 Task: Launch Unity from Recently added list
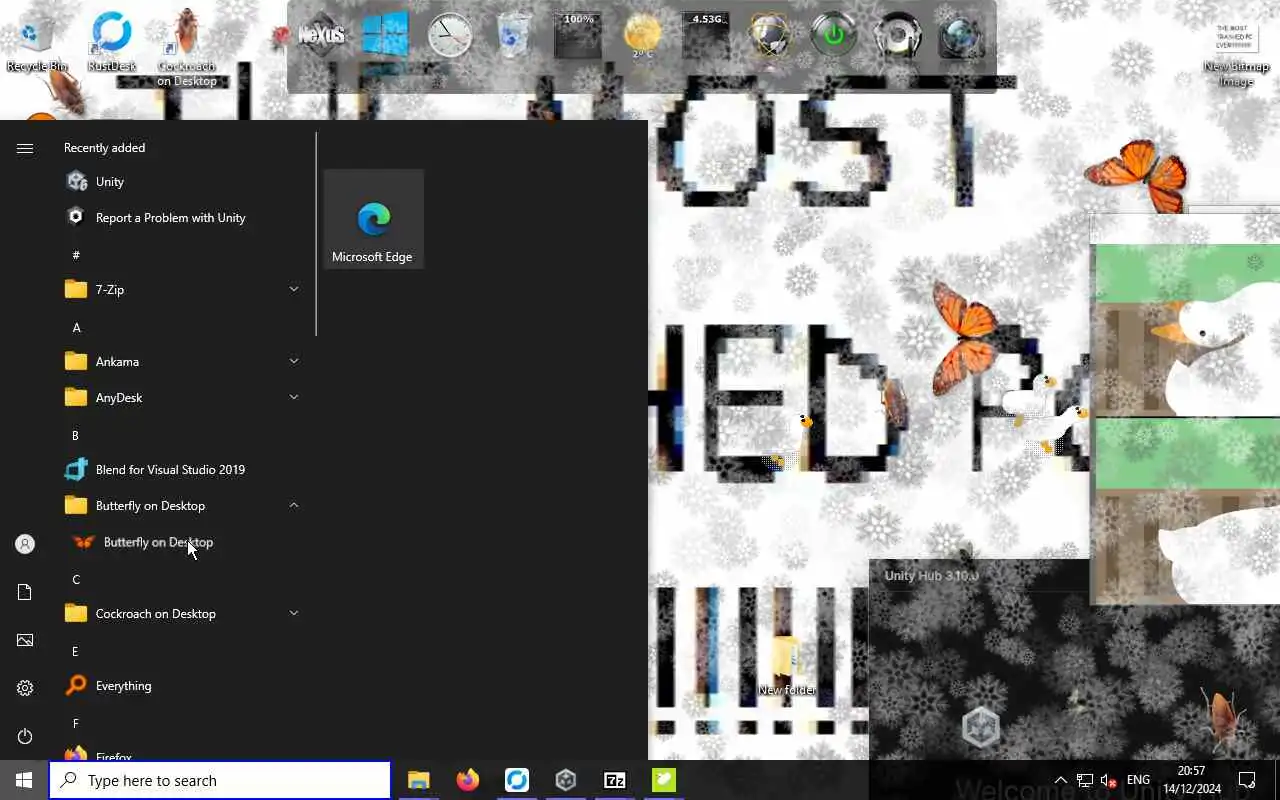coord(182,182)
